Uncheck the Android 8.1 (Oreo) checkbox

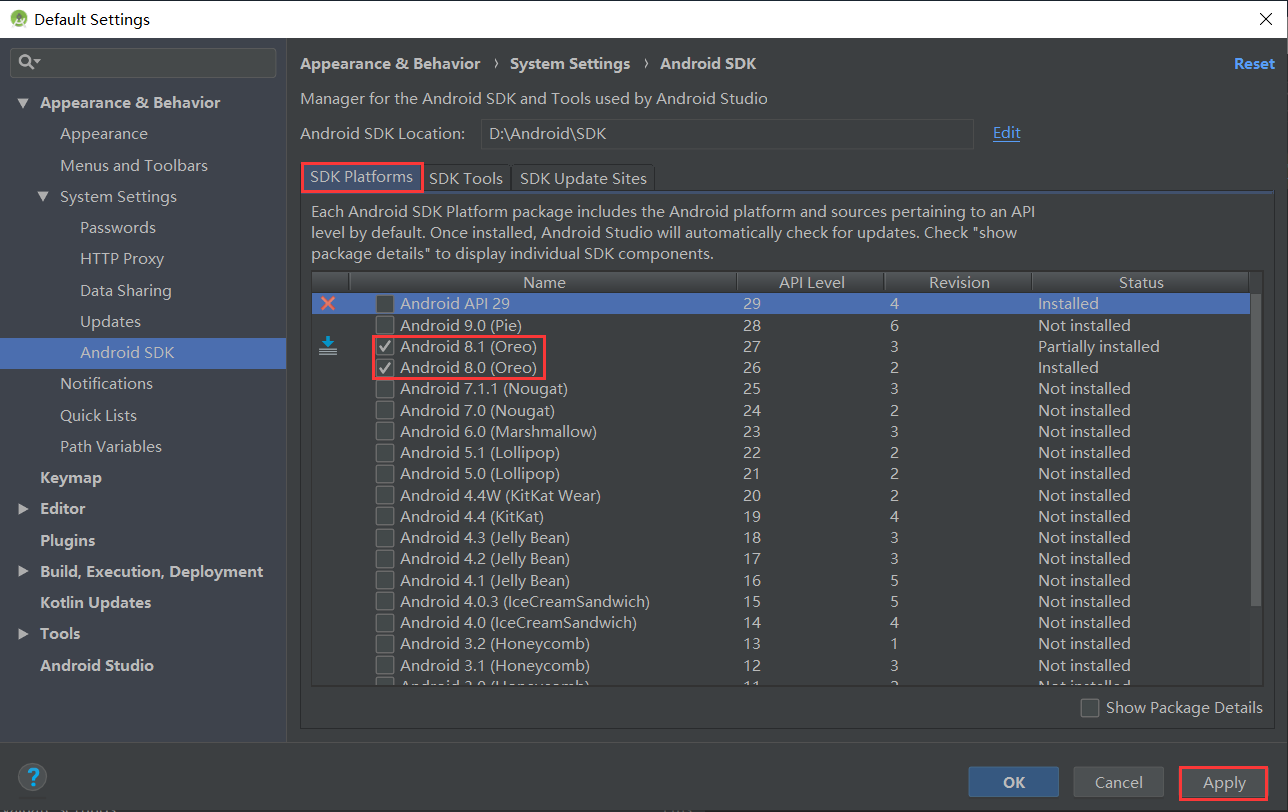[385, 346]
